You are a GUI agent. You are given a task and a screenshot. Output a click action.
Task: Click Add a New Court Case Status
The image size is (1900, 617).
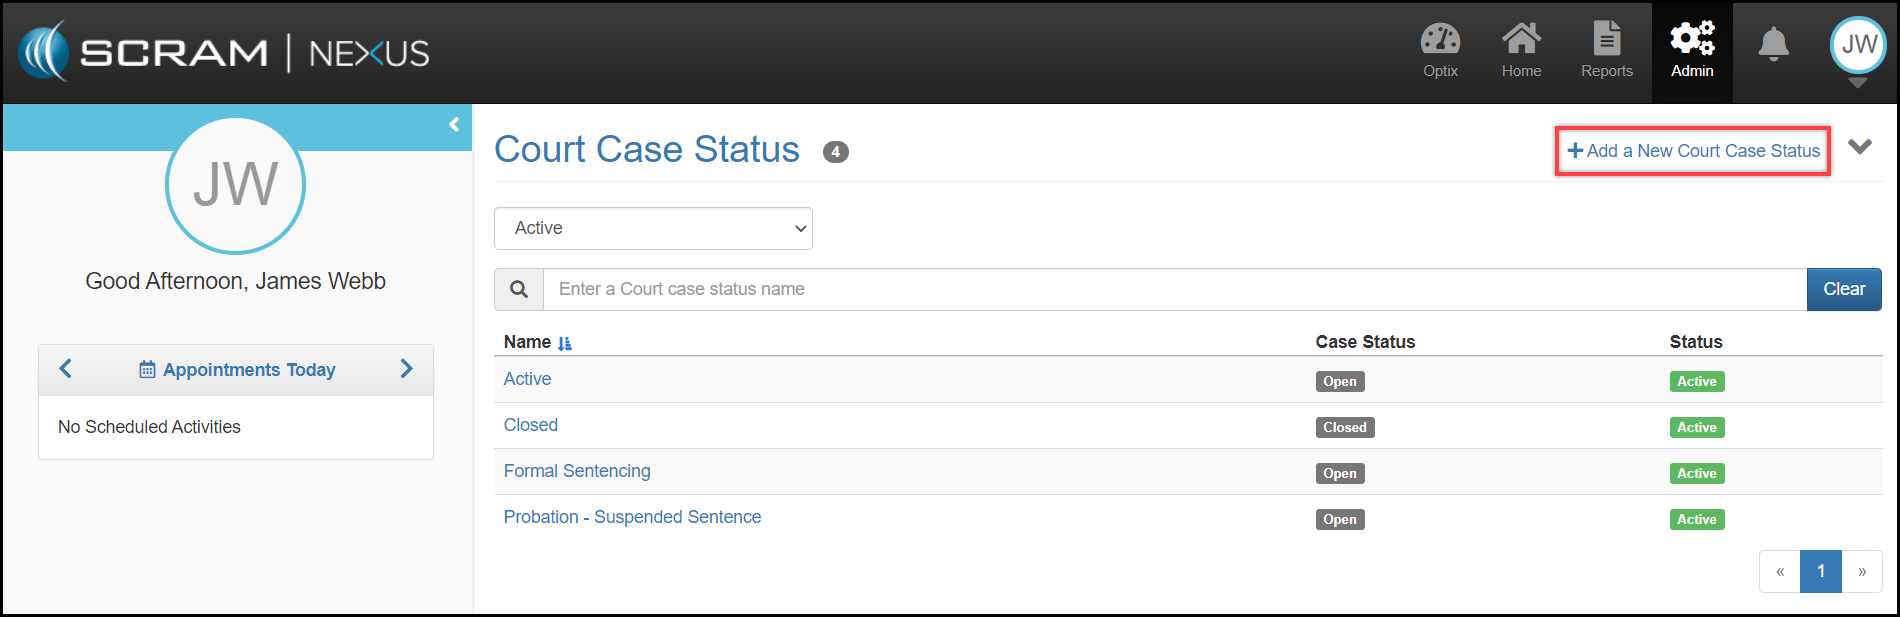point(1693,151)
